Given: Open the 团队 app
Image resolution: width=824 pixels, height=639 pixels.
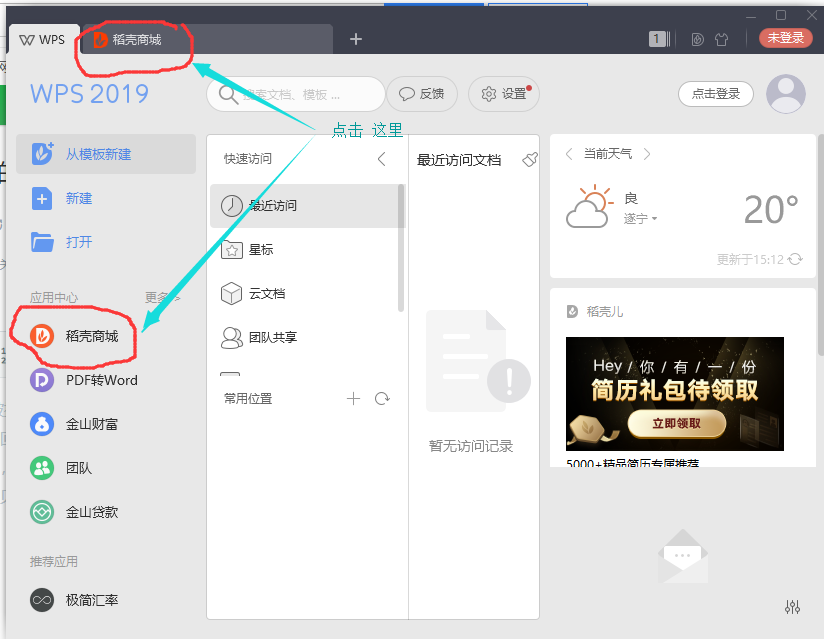Looking at the screenshot, I should click(x=61, y=468).
